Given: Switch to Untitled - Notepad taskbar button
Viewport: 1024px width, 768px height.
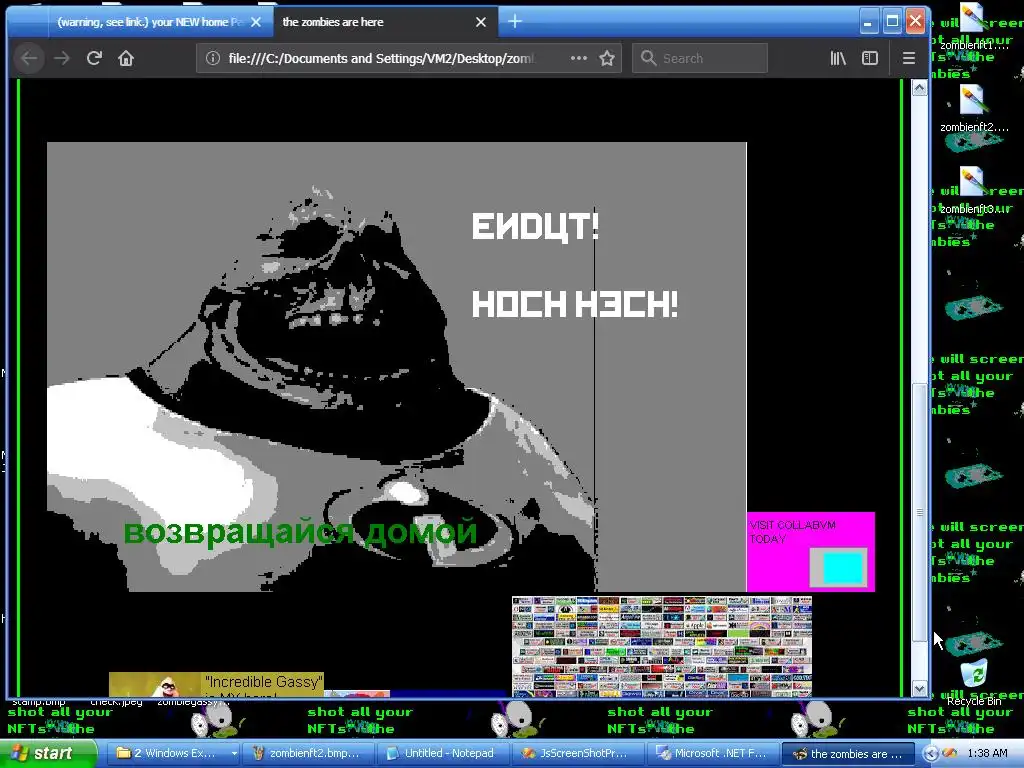Looking at the screenshot, I should coord(443,753).
